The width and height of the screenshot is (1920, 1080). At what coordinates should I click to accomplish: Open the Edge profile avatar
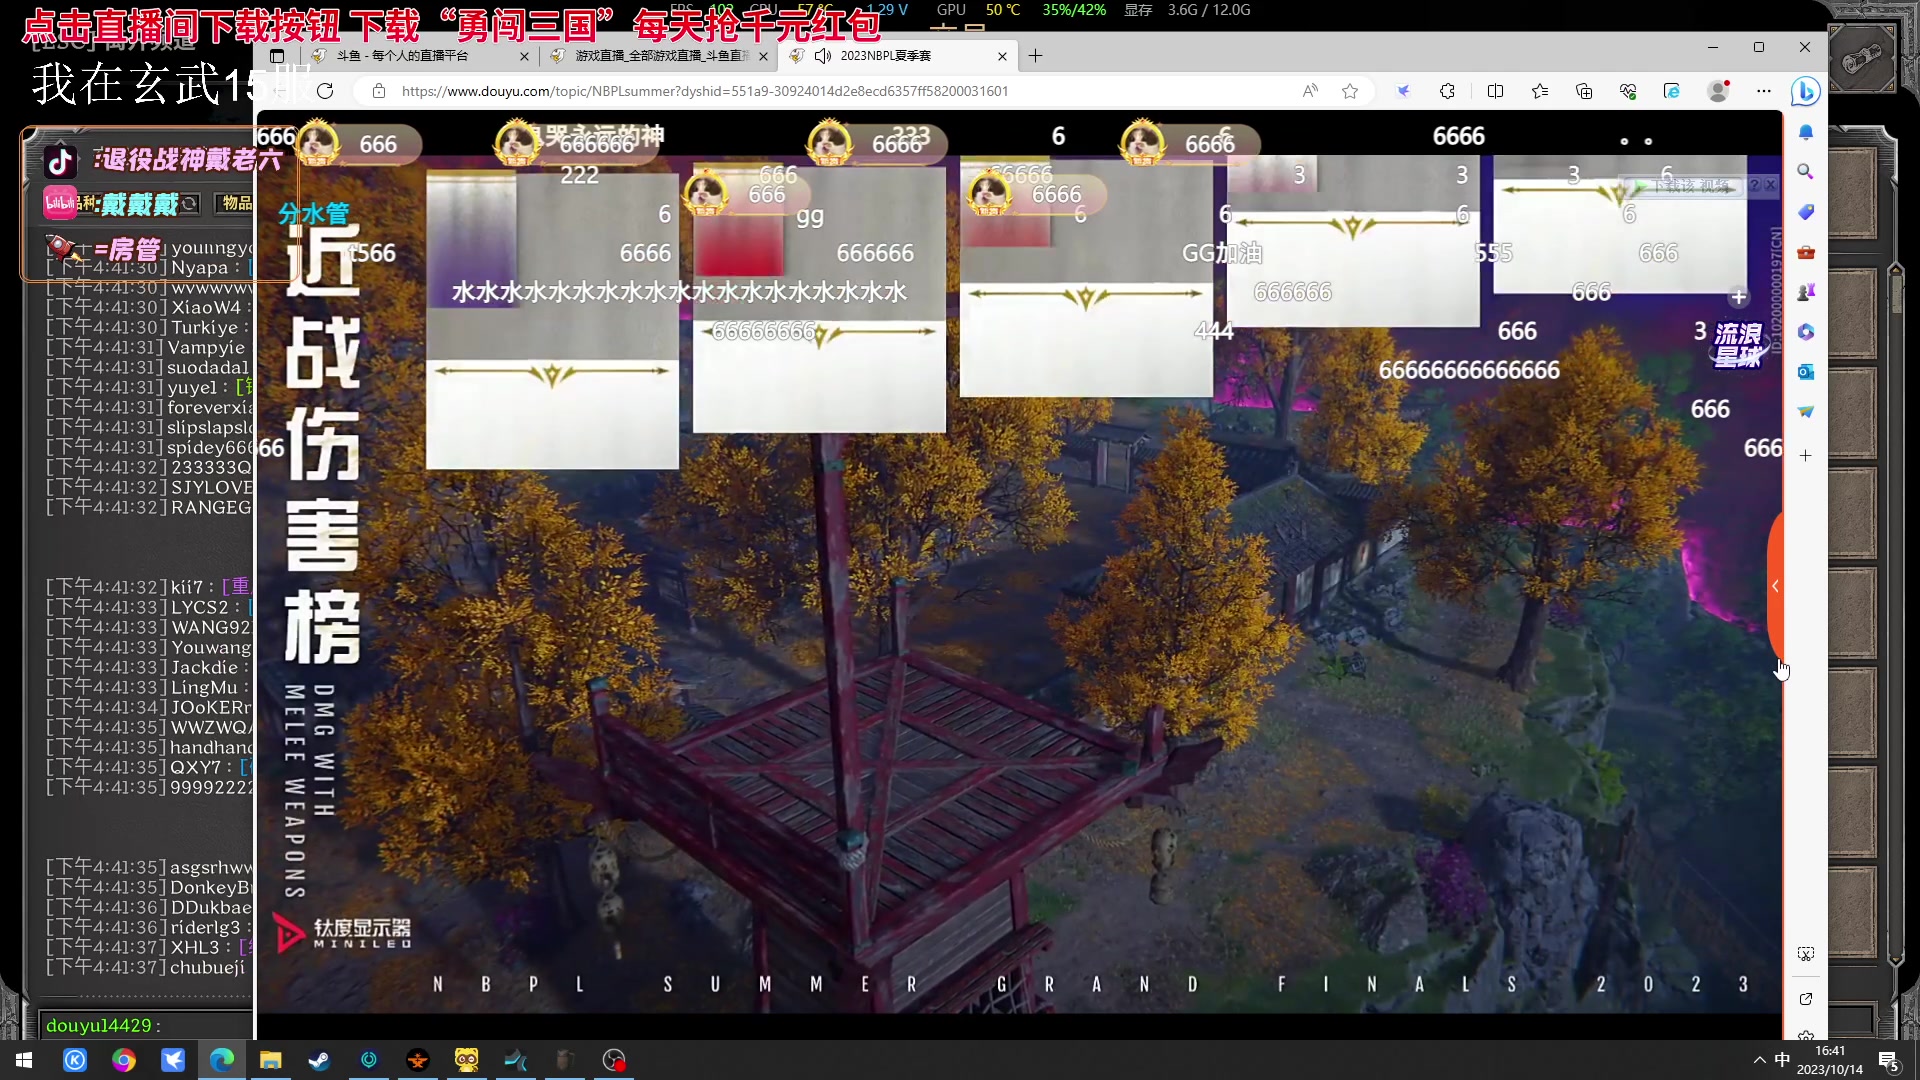pyautogui.click(x=1718, y=91)
